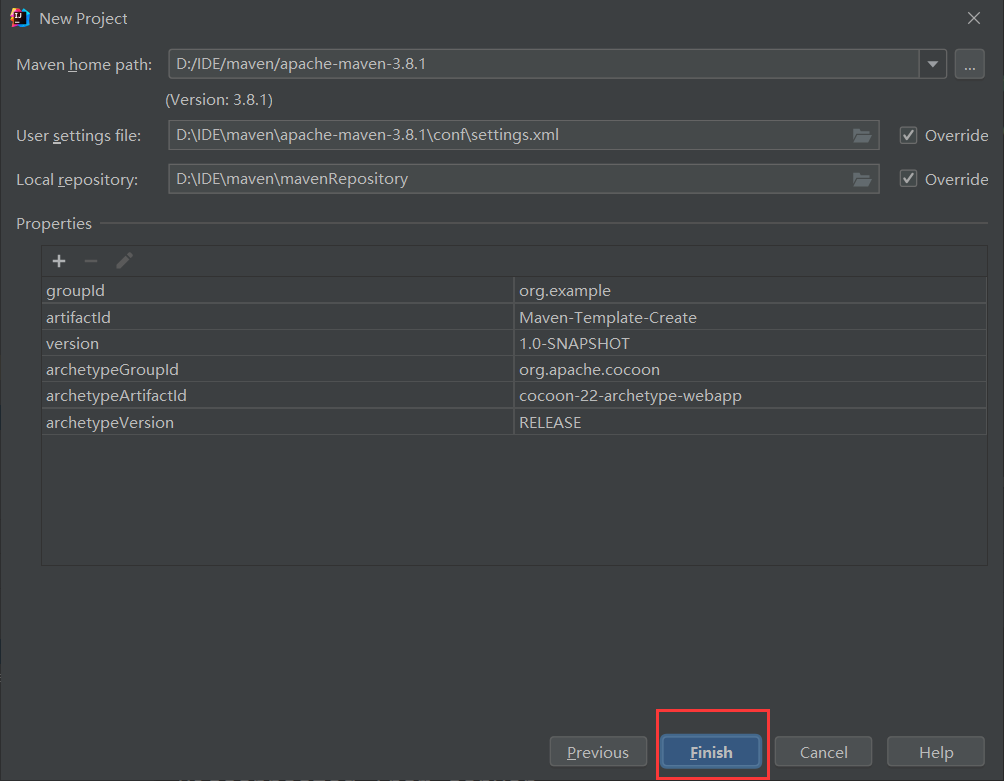The height and width of the screenshot is (781, 1004).
Task: Uncheck Override for Local repository
Action: [x=908, y=179]
